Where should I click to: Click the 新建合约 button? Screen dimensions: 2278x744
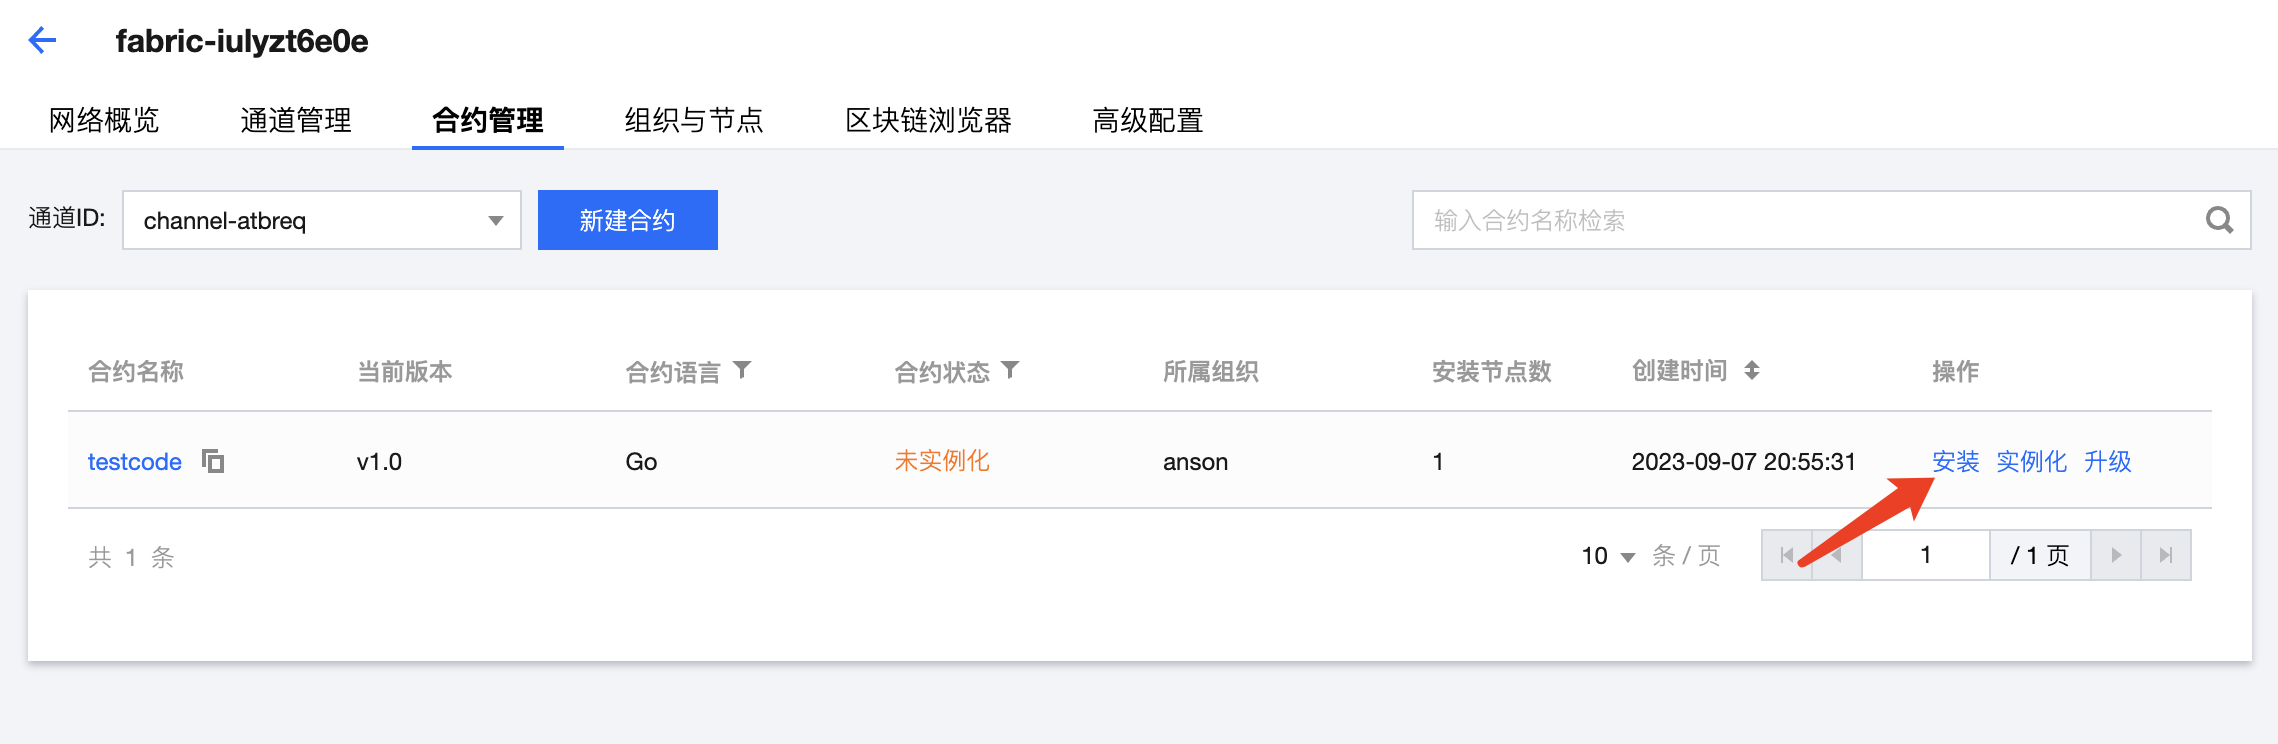point(627,220)
